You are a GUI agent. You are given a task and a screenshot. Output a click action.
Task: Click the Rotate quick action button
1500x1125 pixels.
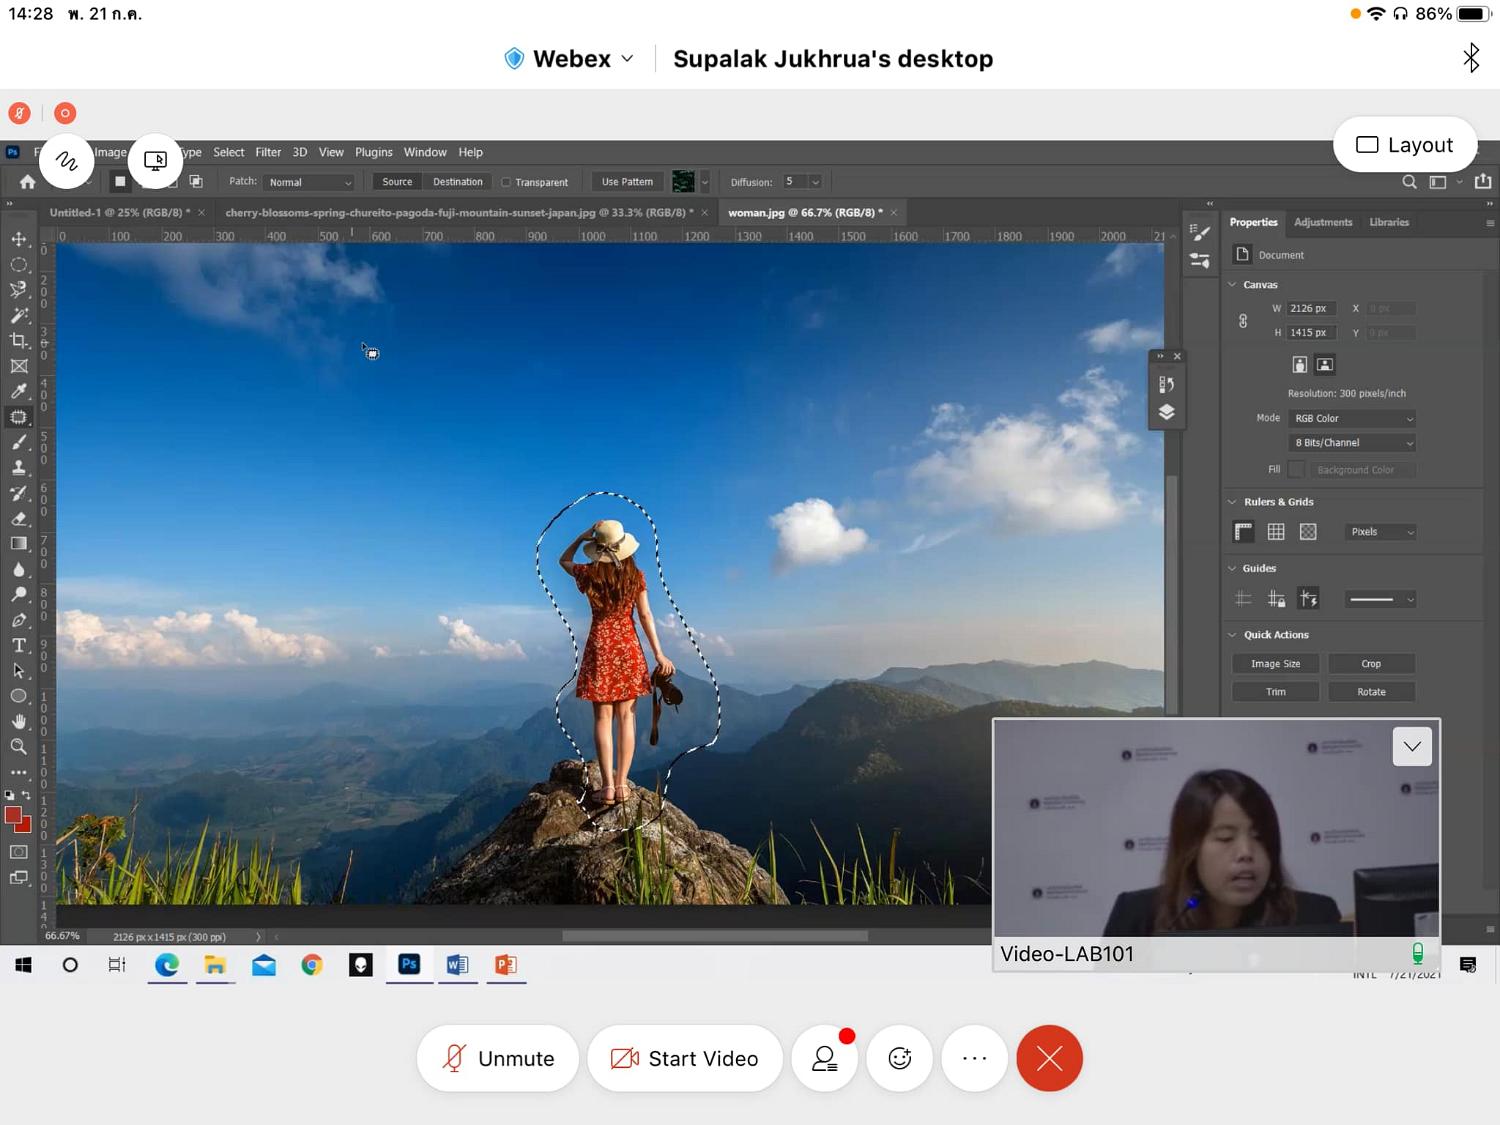point(1372,692)
